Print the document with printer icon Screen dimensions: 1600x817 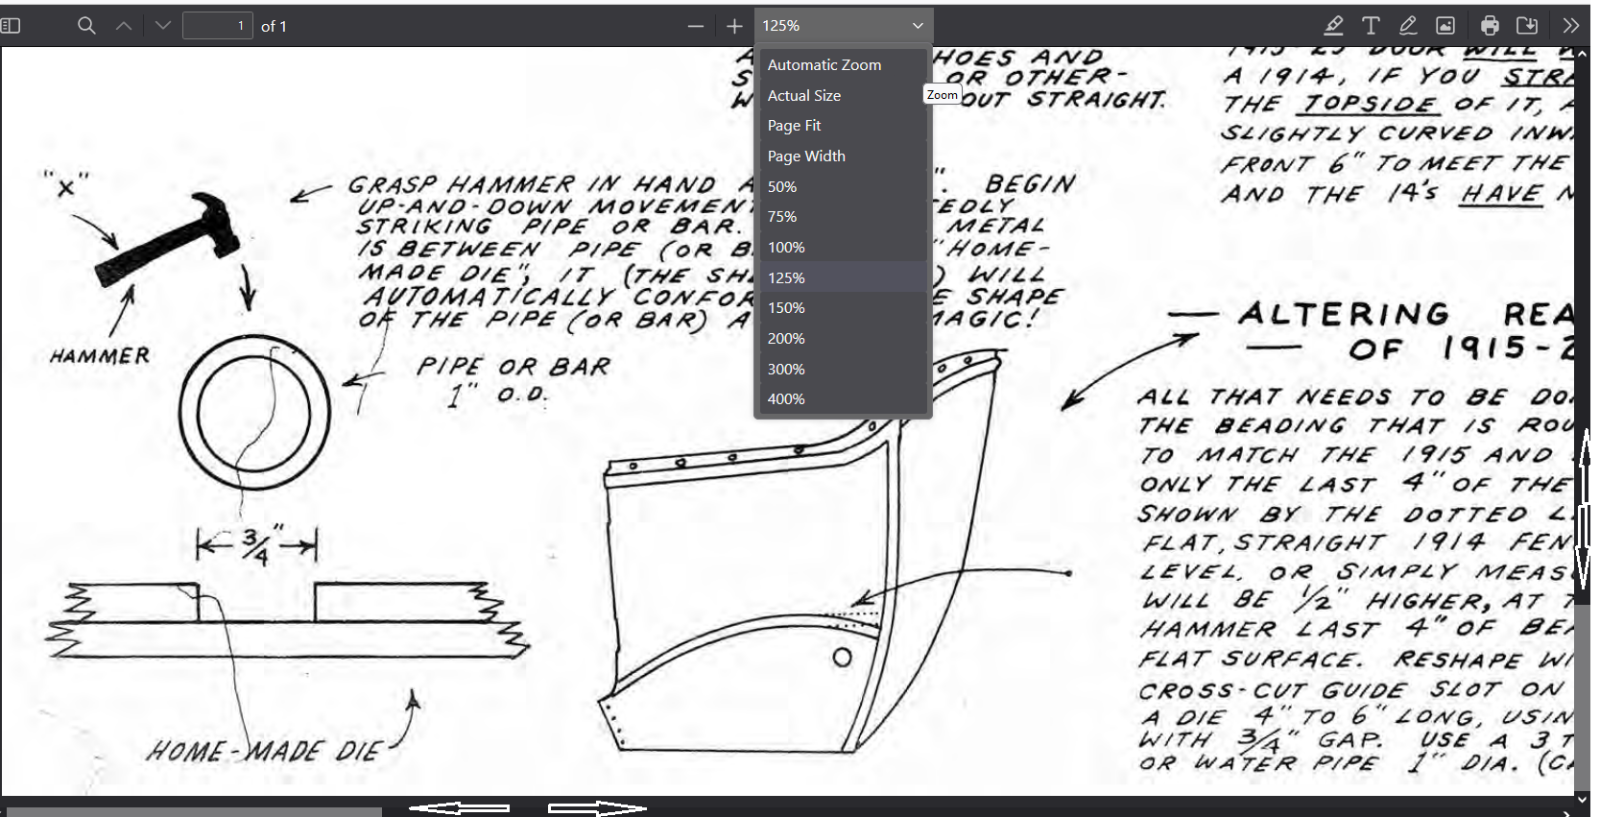[1490, 26]
